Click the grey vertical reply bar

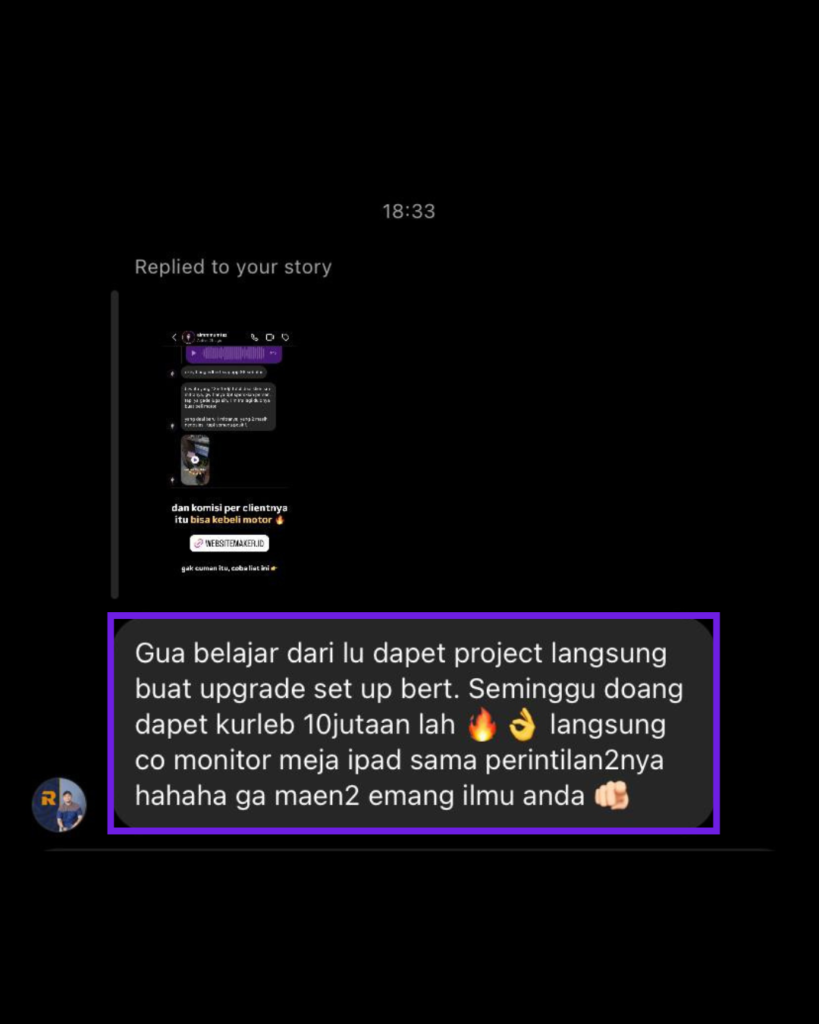click(115, 445)
